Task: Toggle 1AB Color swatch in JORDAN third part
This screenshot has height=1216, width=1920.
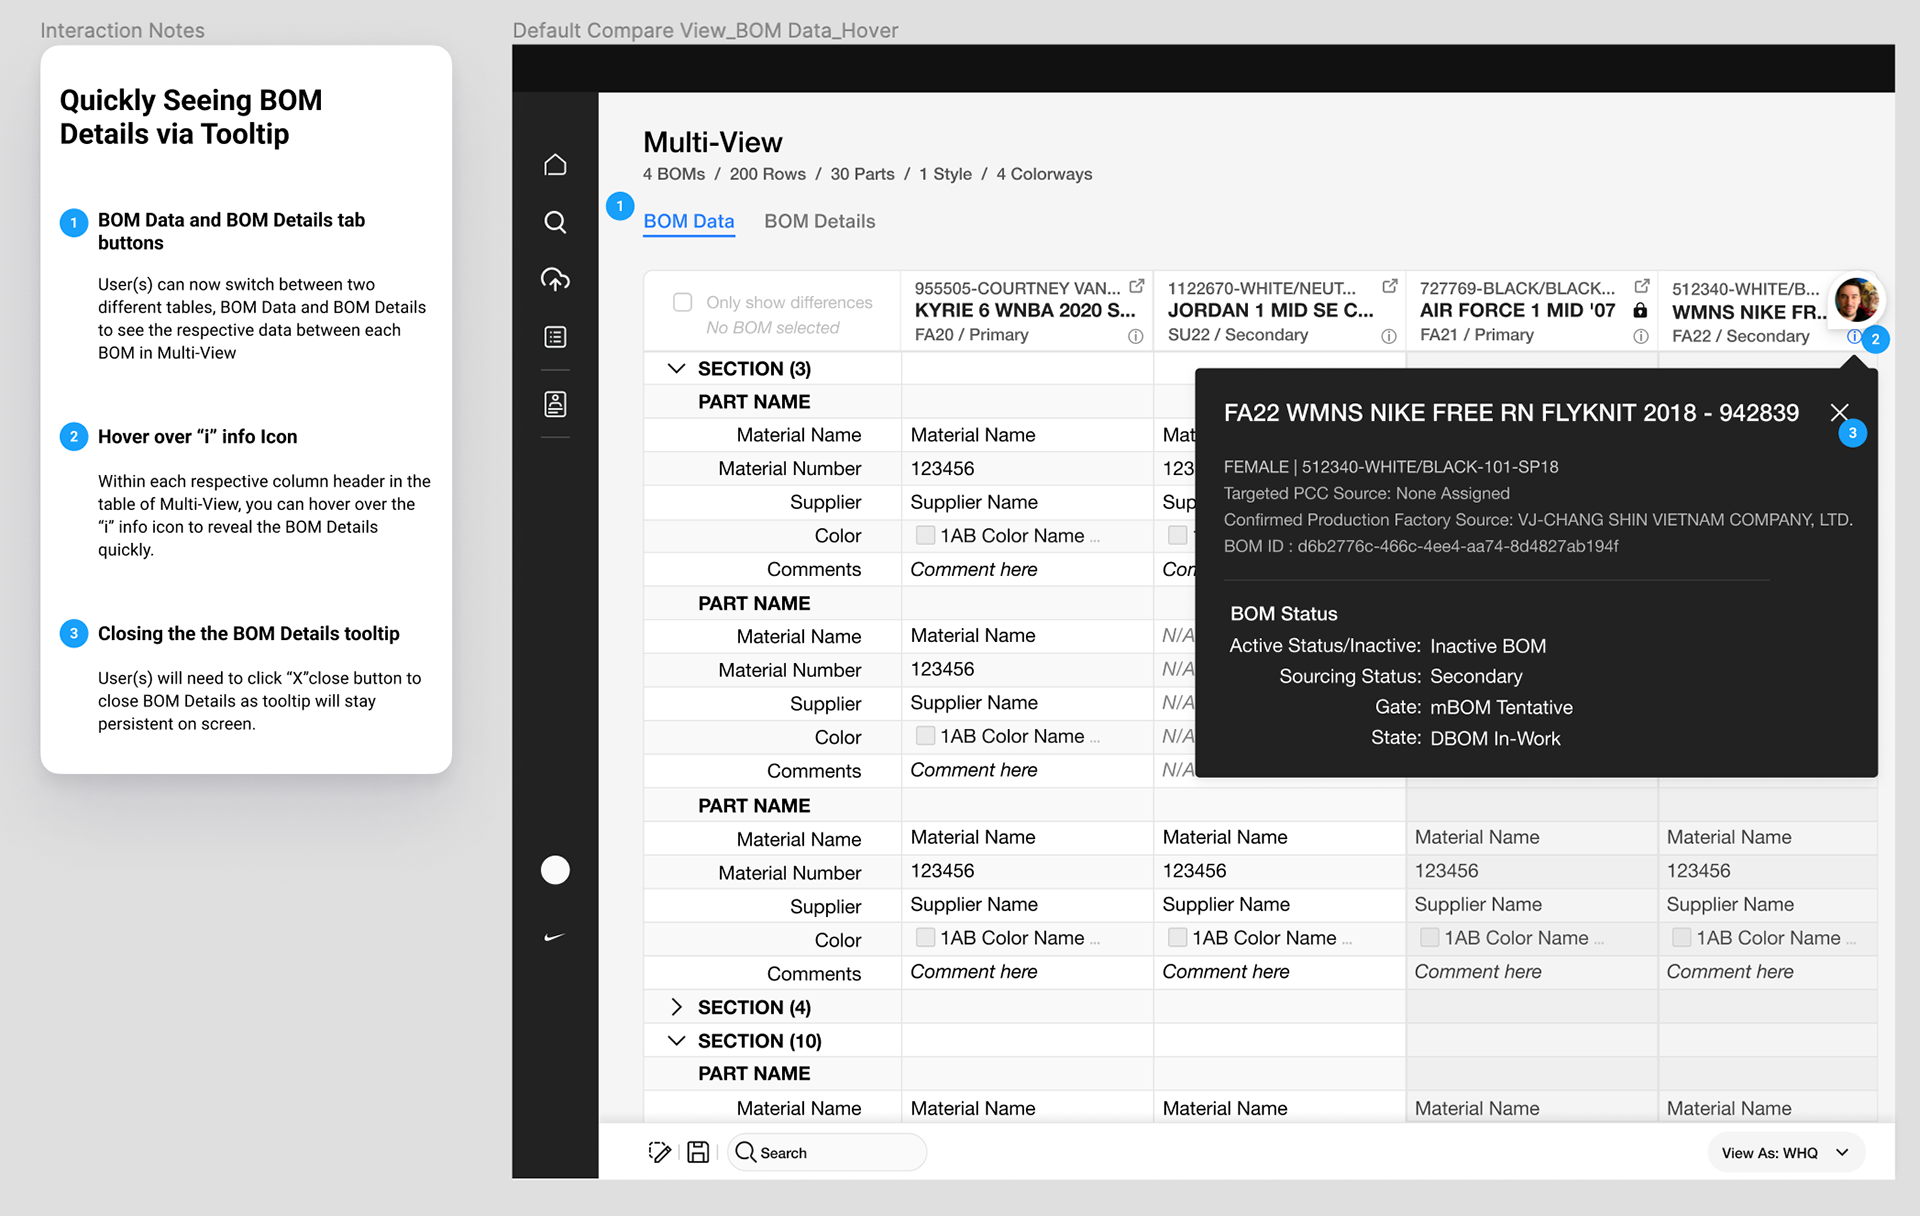Action: (1177, 938)
